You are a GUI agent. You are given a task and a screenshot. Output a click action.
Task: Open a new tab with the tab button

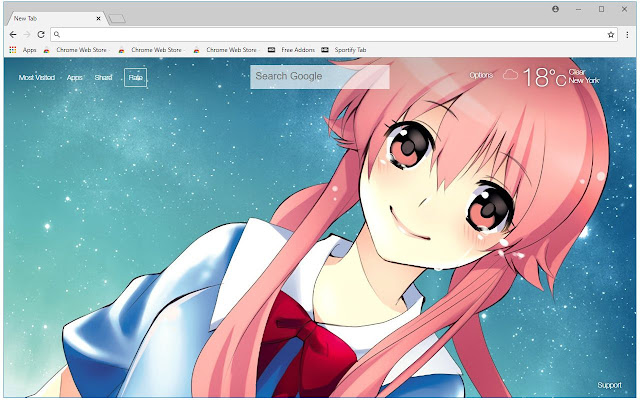[x=117, y=18]
